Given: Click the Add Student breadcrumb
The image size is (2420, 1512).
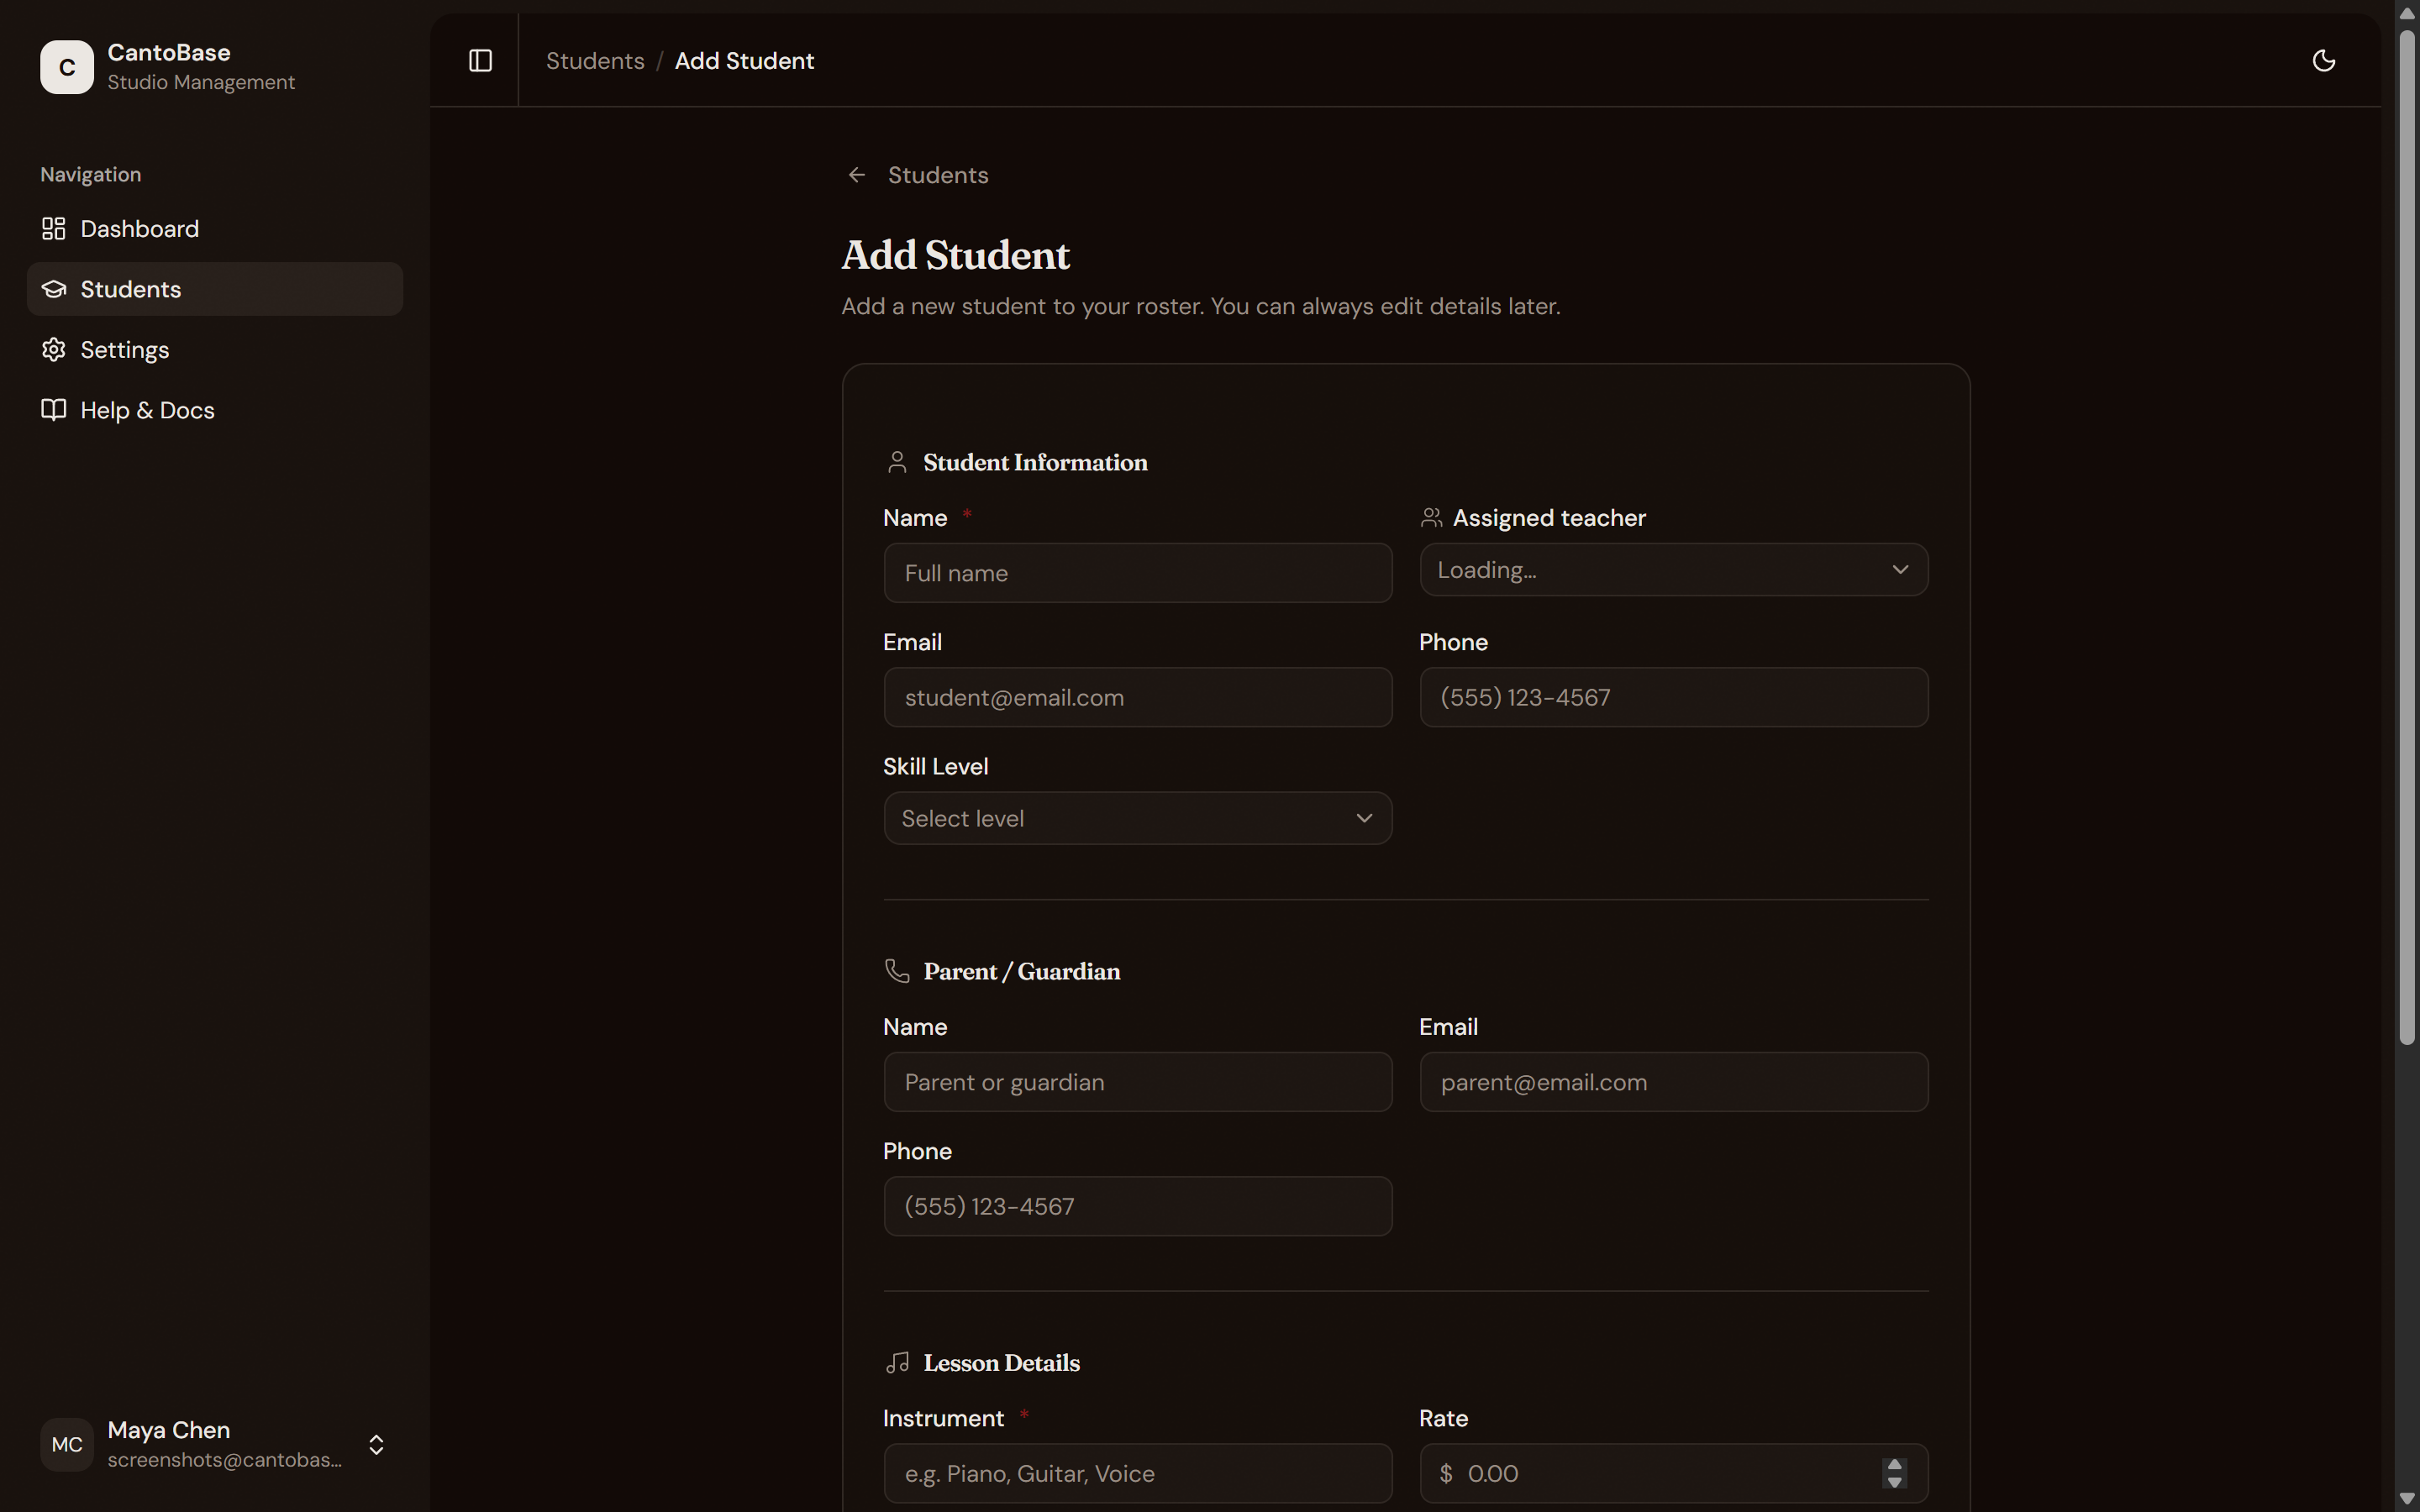Looking at the screenshot, I should tap(744, 61).
